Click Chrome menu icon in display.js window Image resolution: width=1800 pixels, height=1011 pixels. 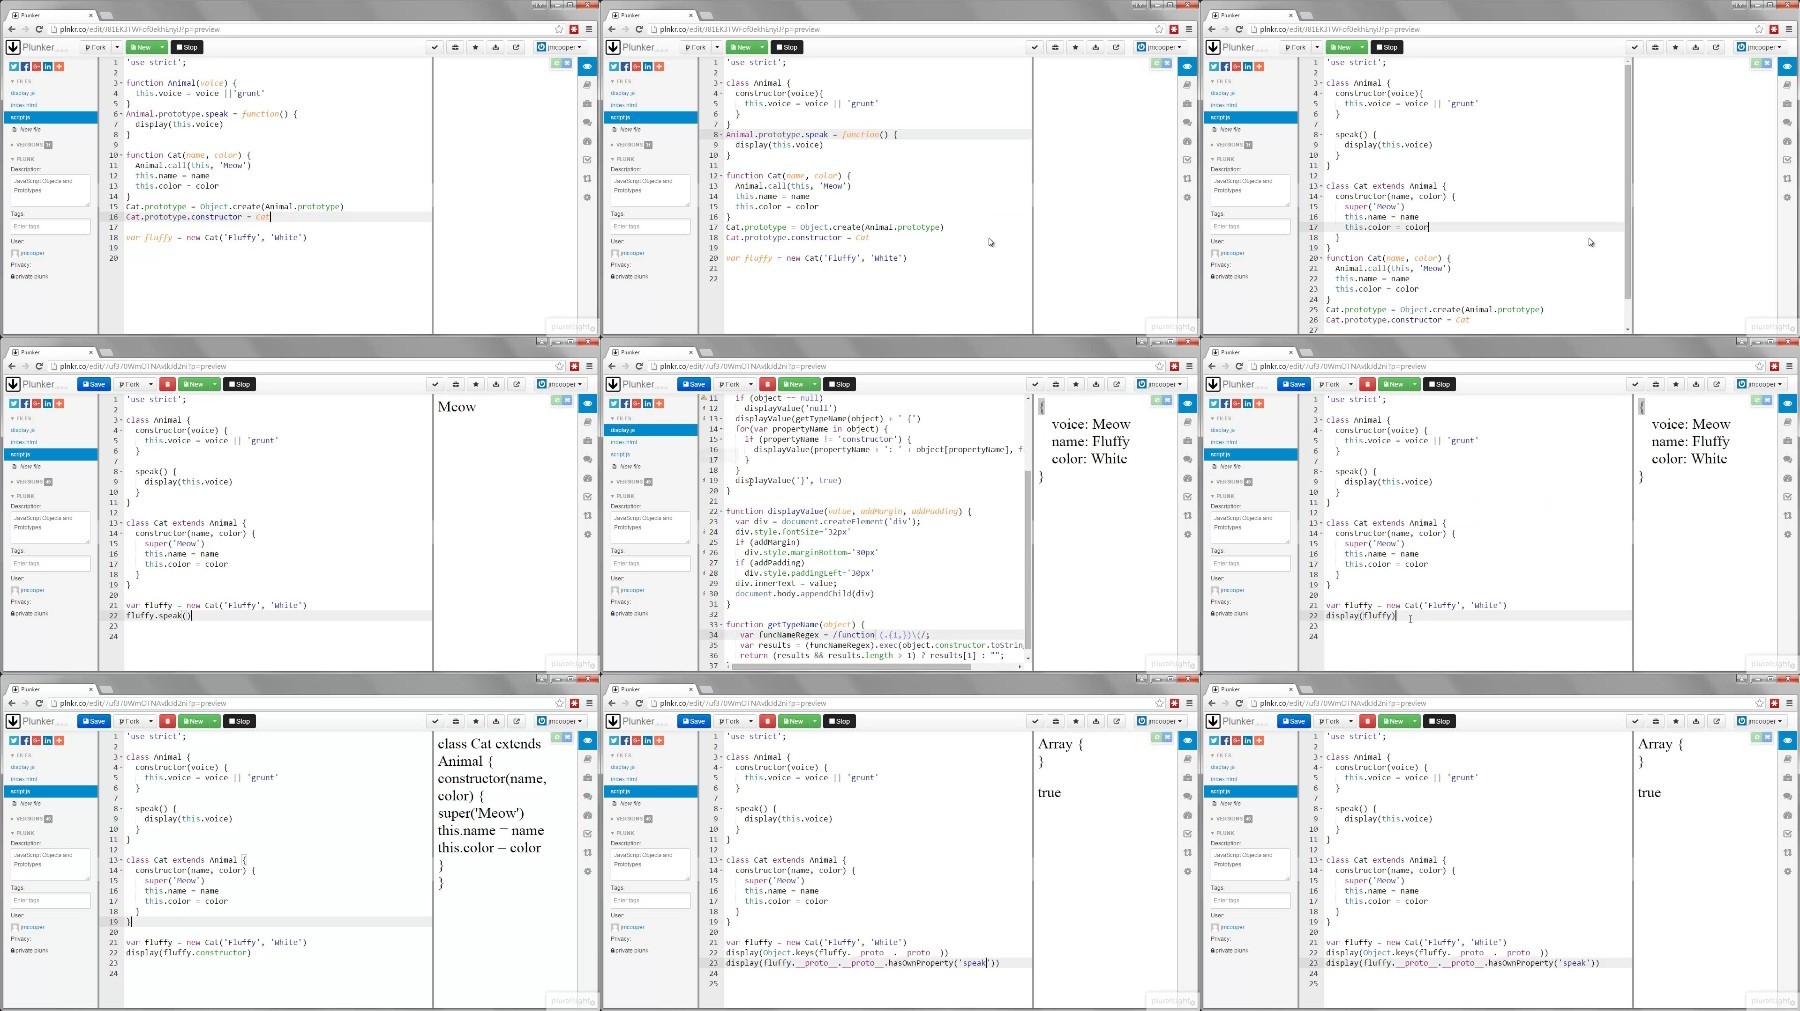coord(1189,366)
